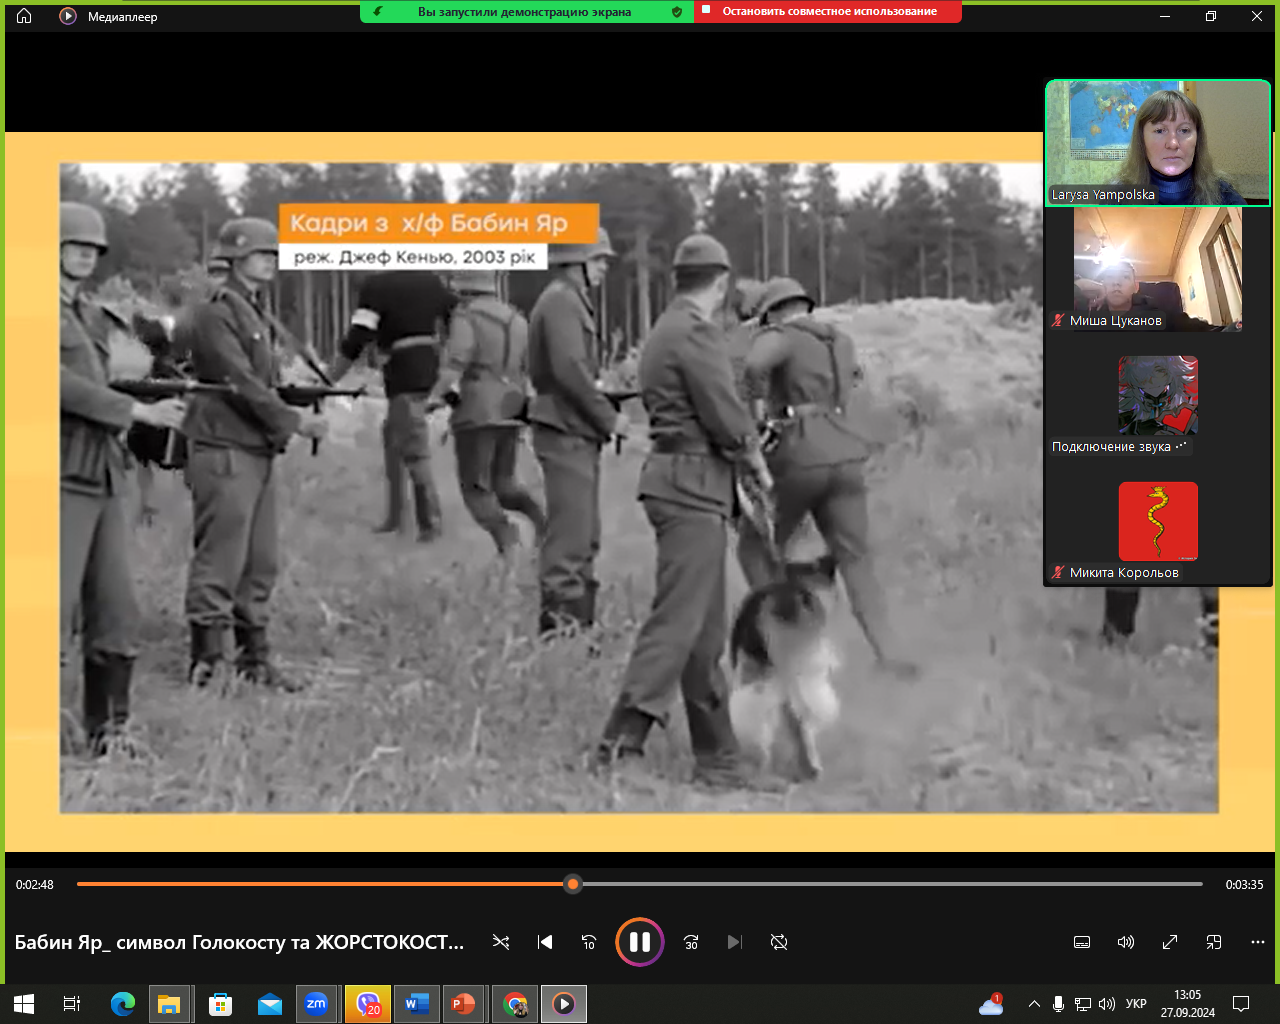The width and height of the screenshot is (1280, 1024).
Task: Toggle shuffle mode in media player
Action: (501, 942)
